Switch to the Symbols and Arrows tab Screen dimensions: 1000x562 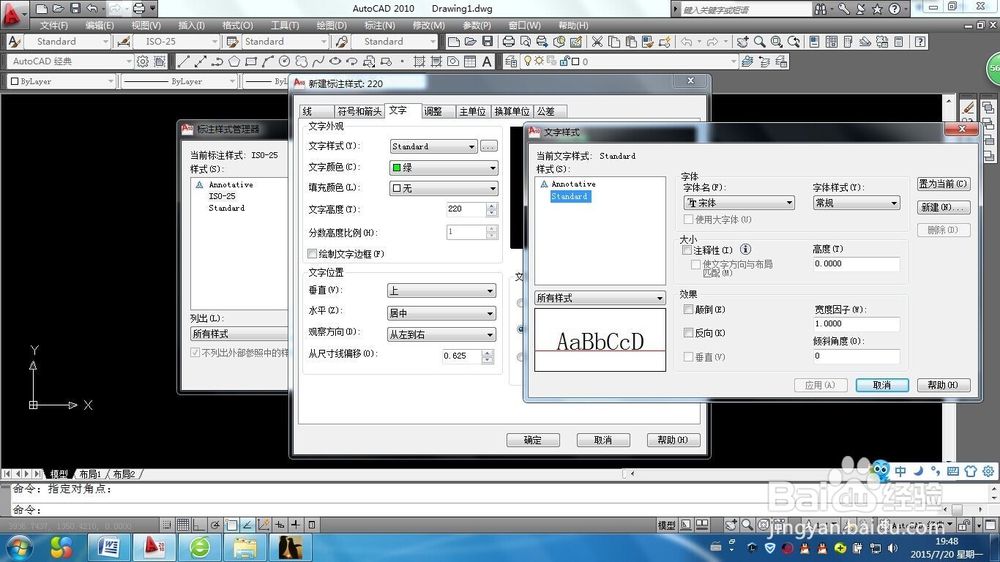pos(359,112)
